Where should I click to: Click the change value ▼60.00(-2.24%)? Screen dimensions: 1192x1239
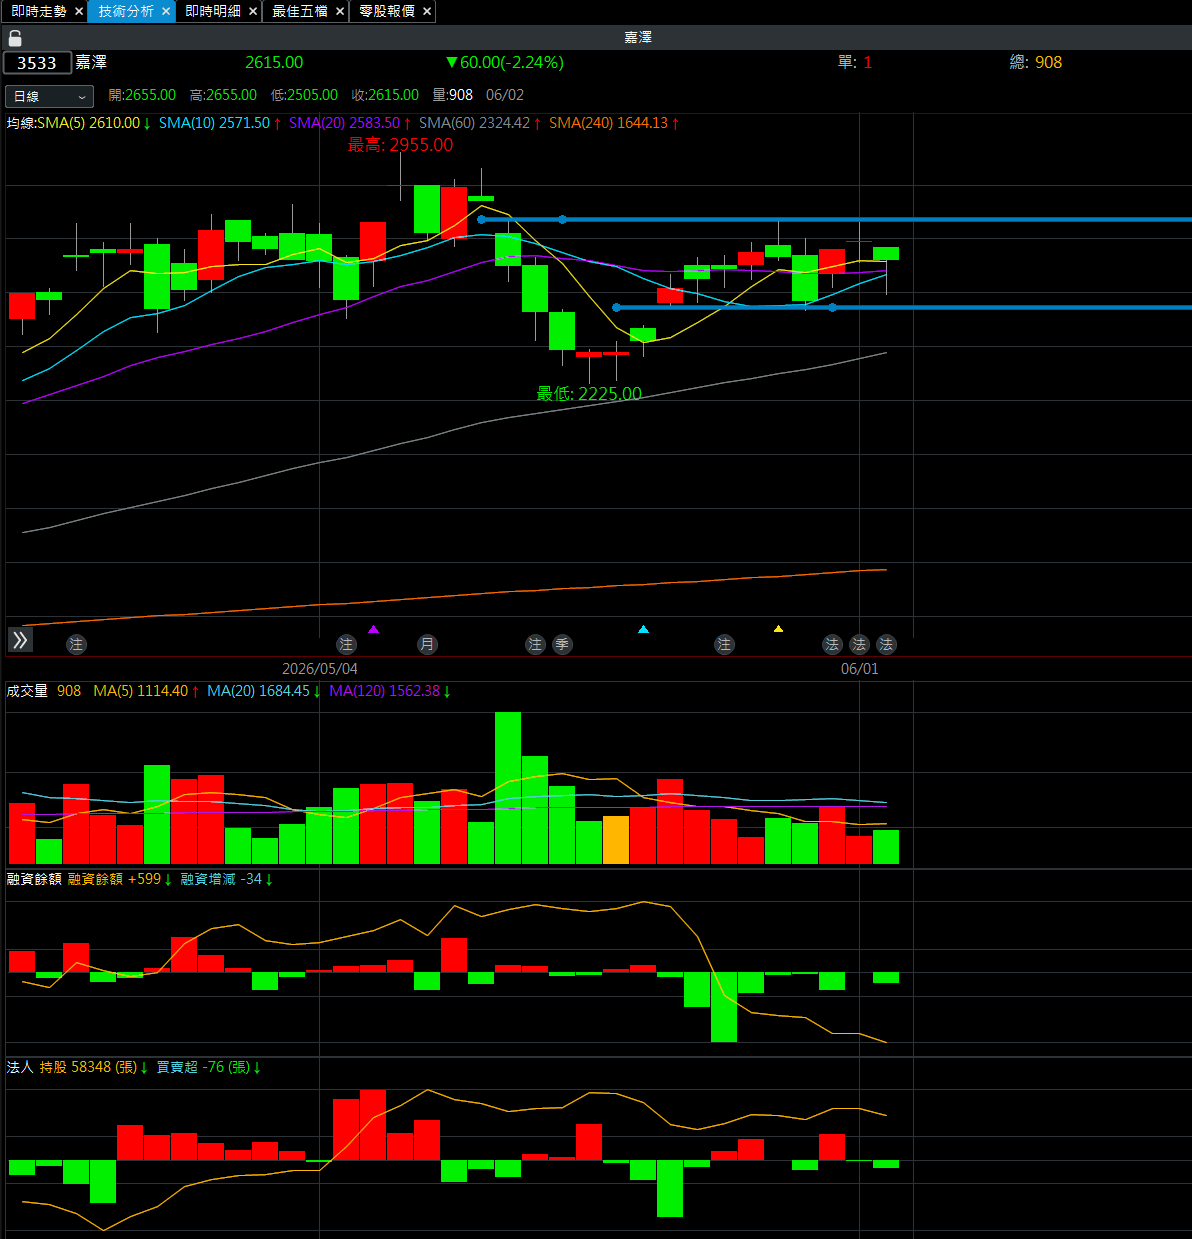pos(505,62)
